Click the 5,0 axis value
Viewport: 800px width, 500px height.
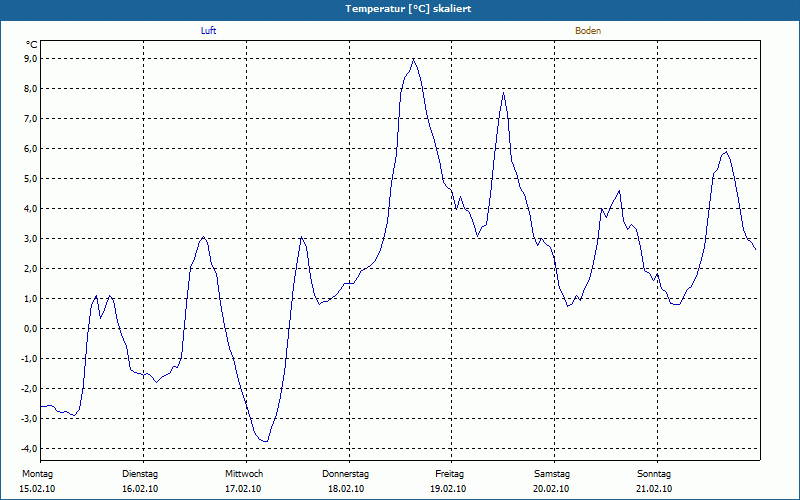coord(31,179)
